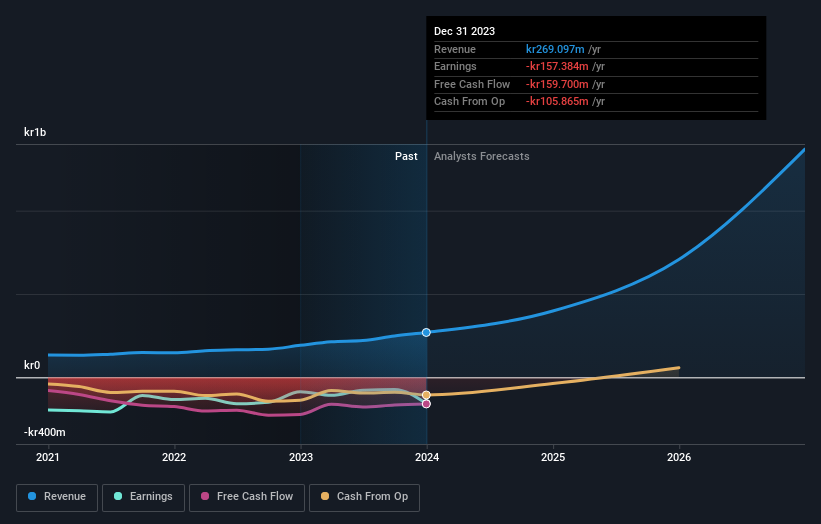The image size is (821, 524).
Task: Click the -kr105.865m cash from op value
Action: (557, 102)
